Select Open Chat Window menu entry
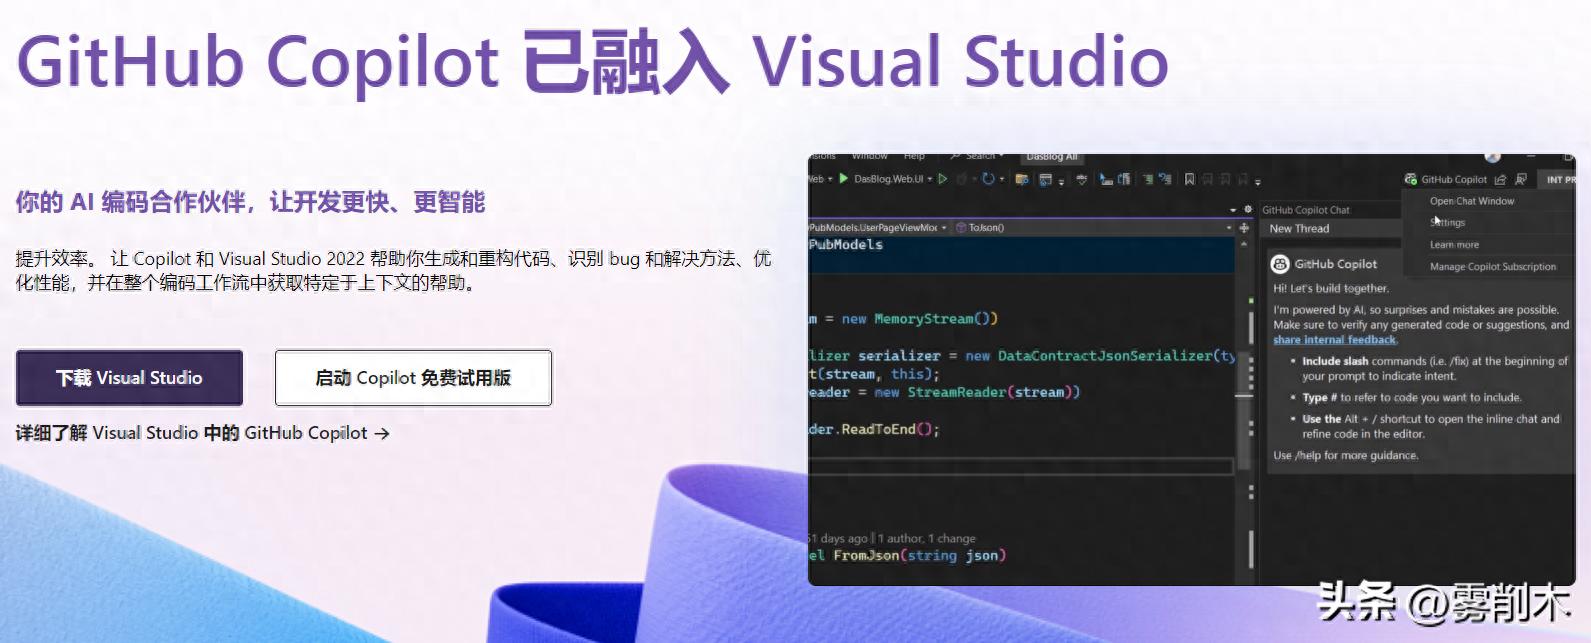This screenshot has width=1591, height=643. [1472, 201]
